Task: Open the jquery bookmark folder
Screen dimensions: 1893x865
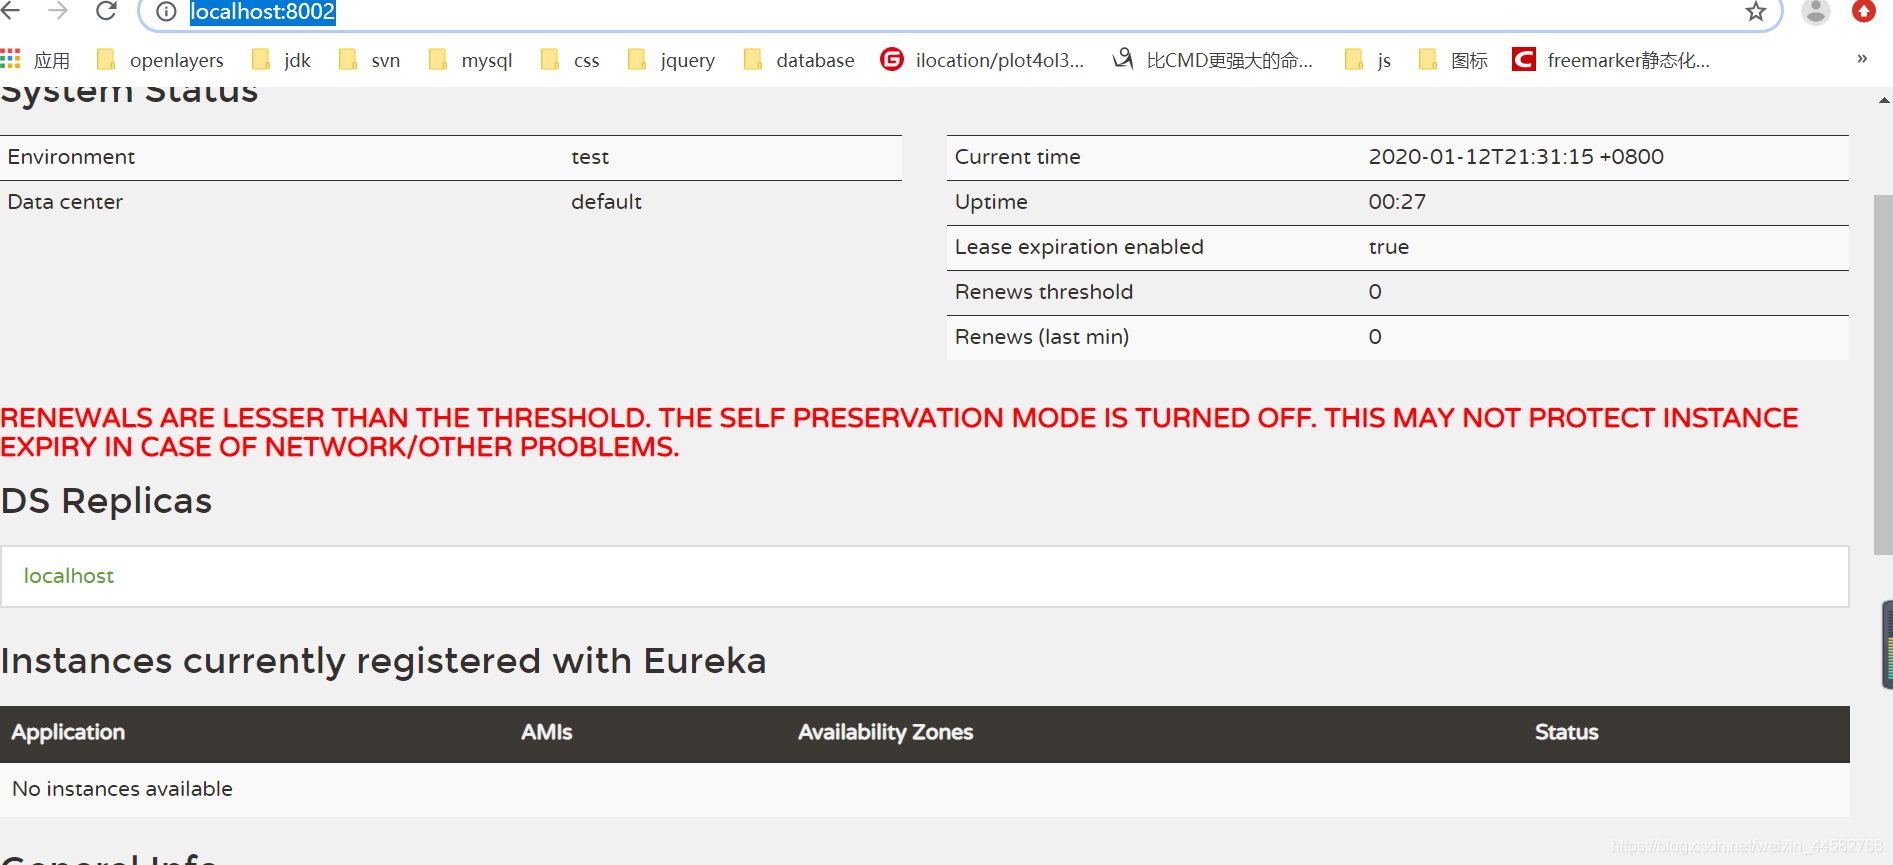Action: pyautogui.click(x=672, y=60)
